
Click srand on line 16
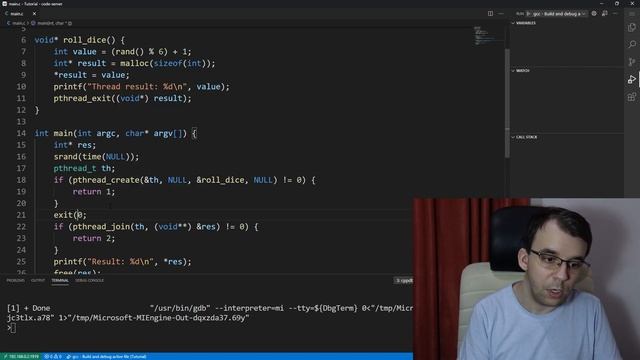pos(65,157)
